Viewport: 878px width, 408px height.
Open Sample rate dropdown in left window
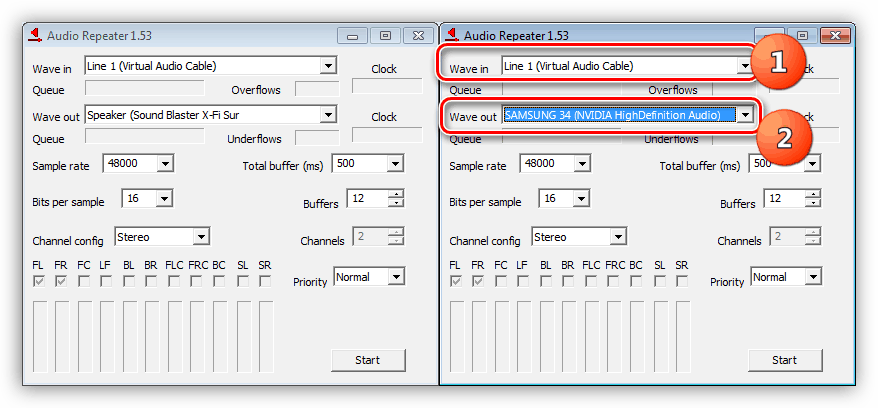click(x=165, y=163)
